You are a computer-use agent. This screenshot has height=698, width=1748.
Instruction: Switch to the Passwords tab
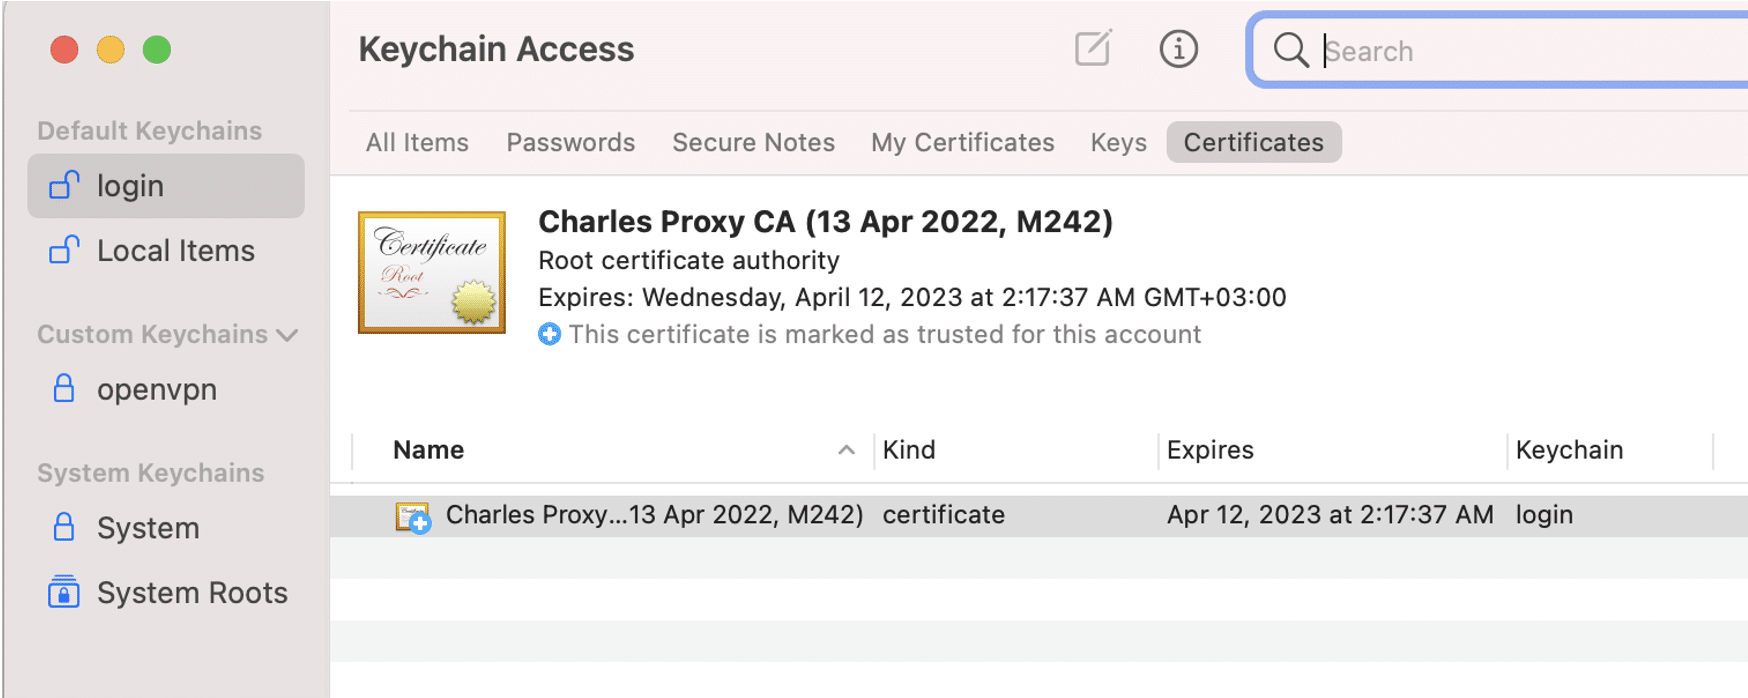(570, 142)
